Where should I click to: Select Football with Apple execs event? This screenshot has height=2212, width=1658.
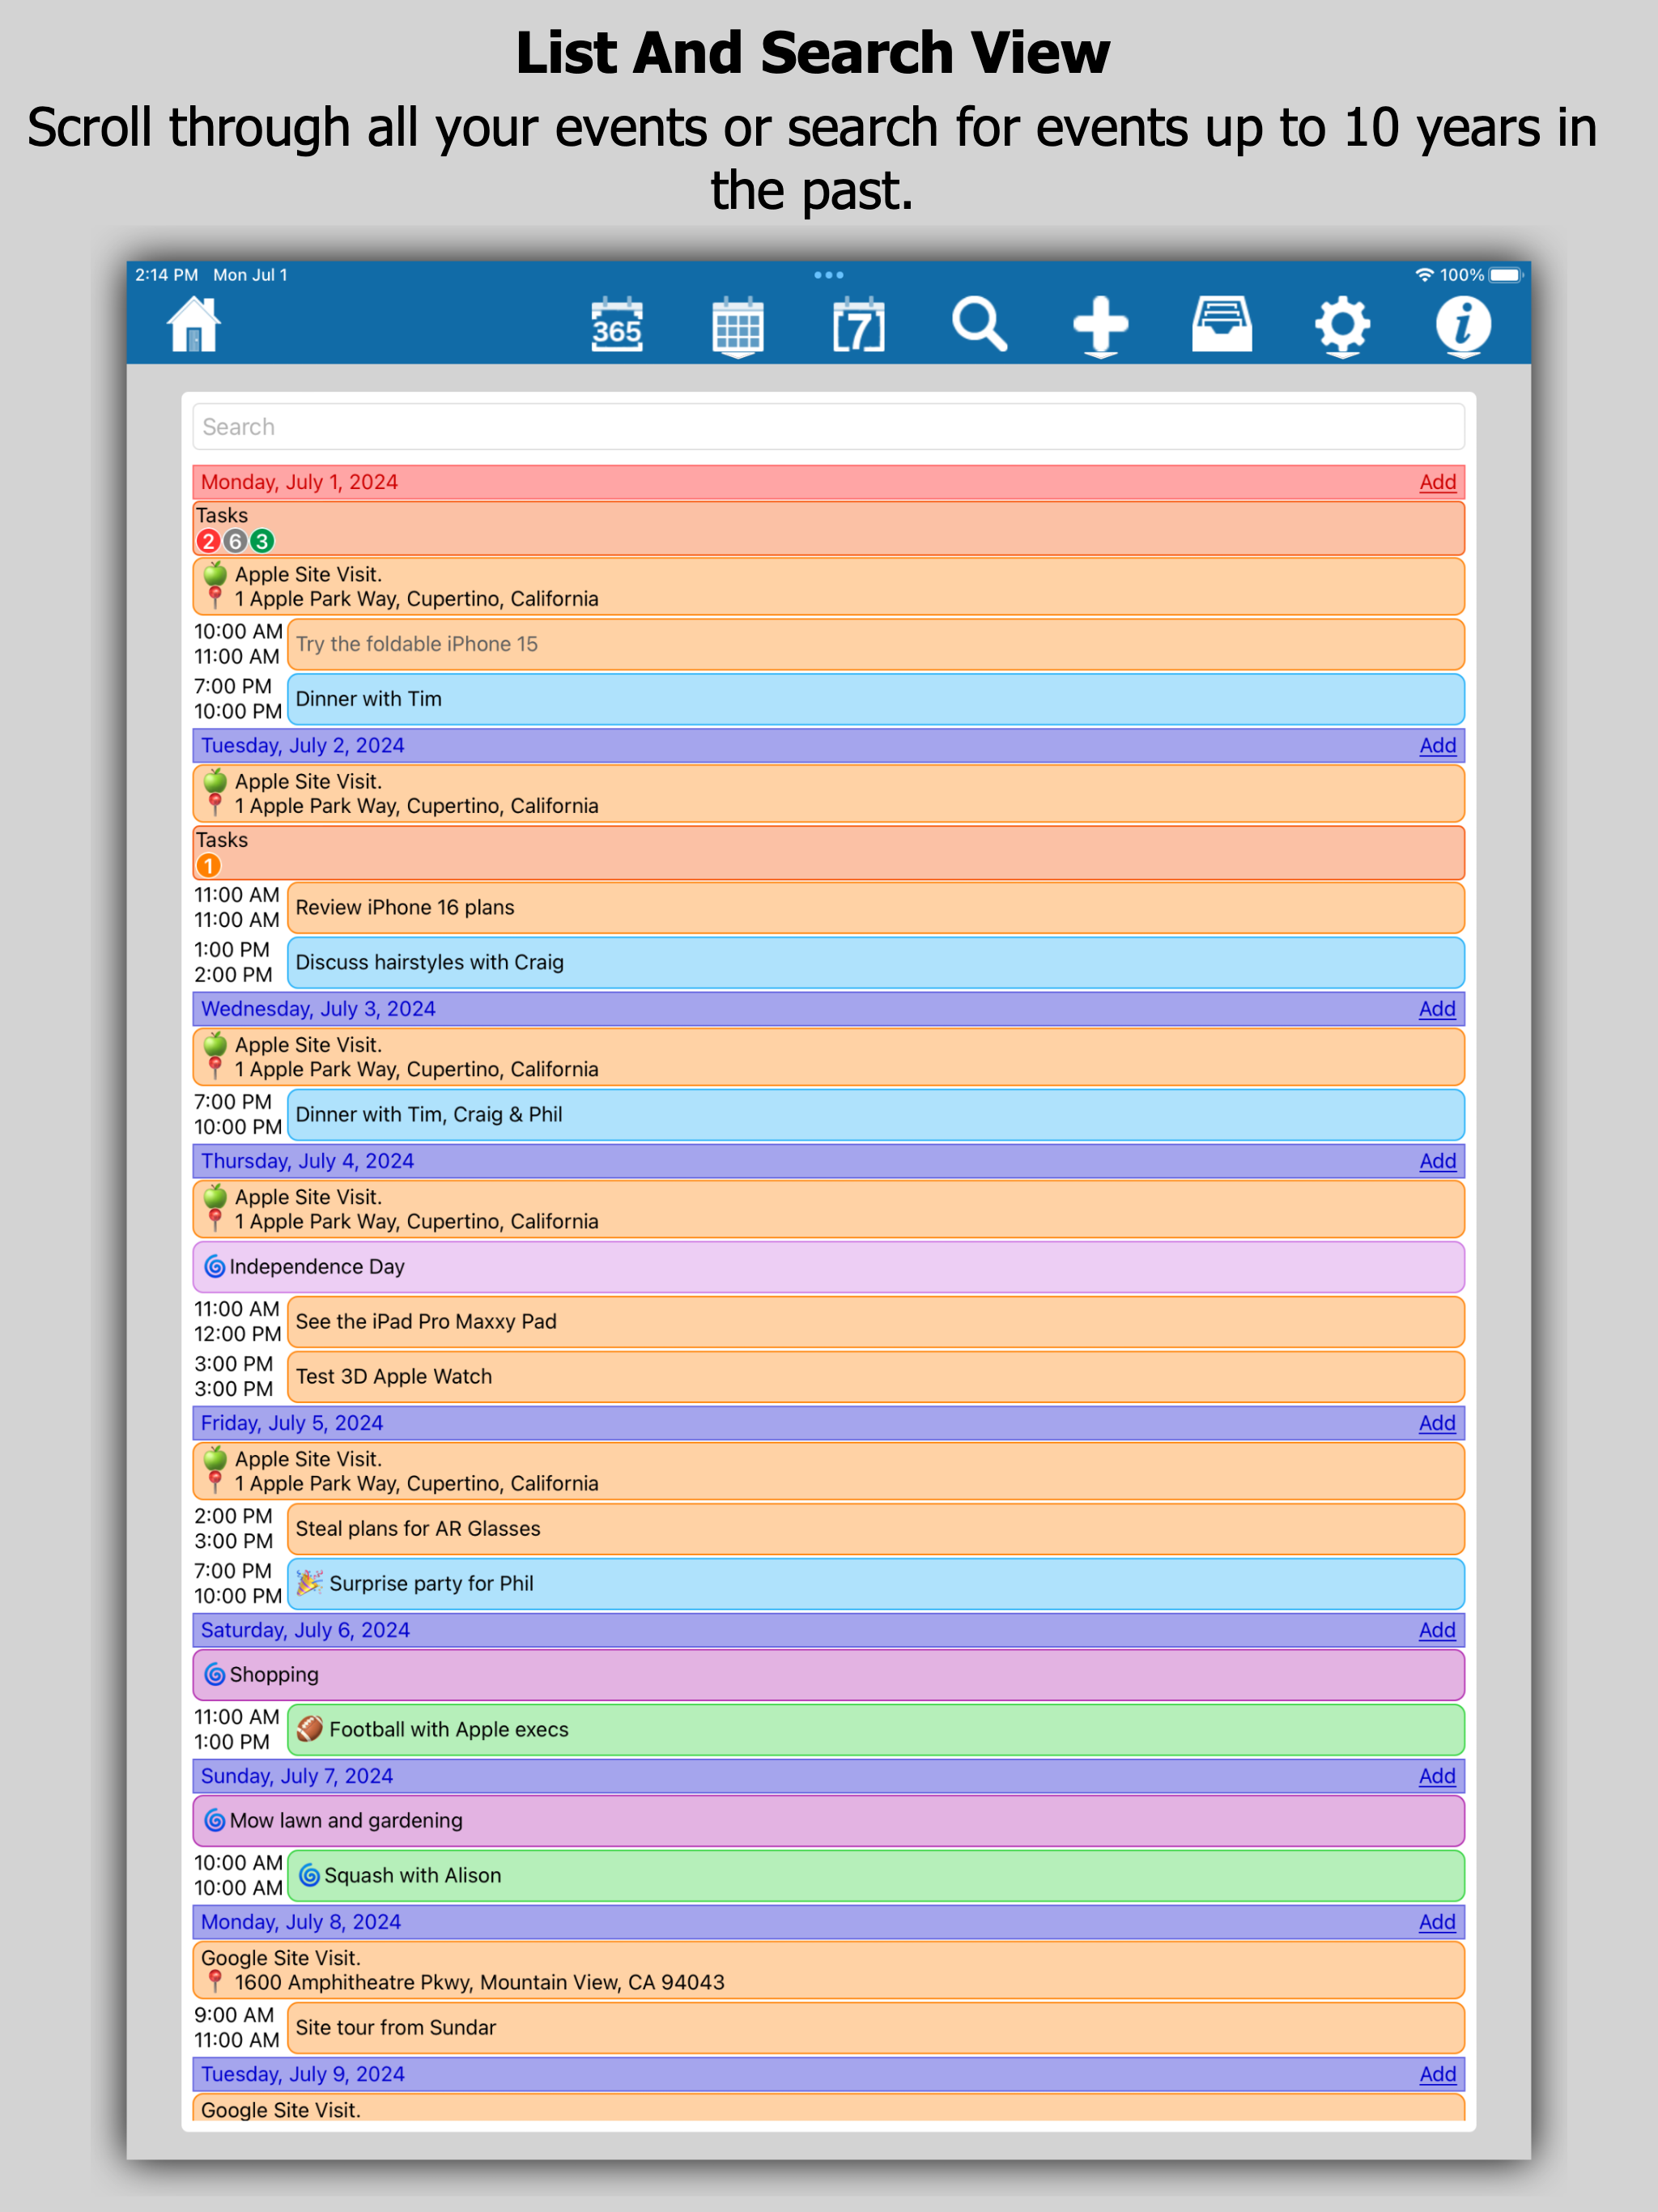[x=875, y=1730]
